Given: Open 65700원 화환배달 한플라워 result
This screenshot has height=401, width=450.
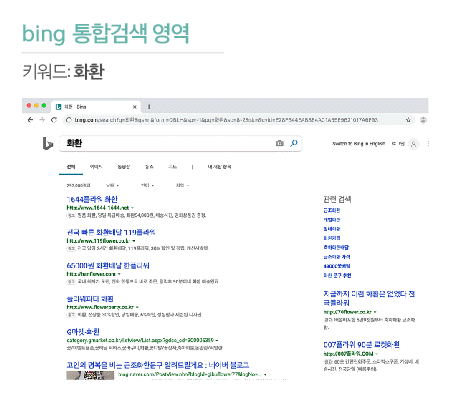Looking at the screenshot, I should tap(108, 266).
